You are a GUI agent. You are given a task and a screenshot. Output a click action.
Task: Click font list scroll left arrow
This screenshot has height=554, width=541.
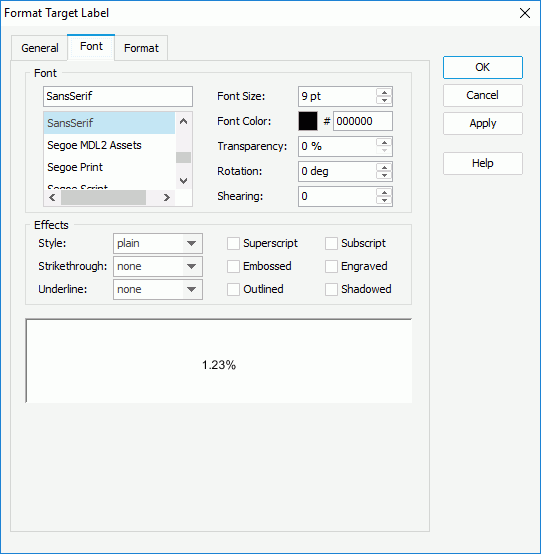pos(52,198)
